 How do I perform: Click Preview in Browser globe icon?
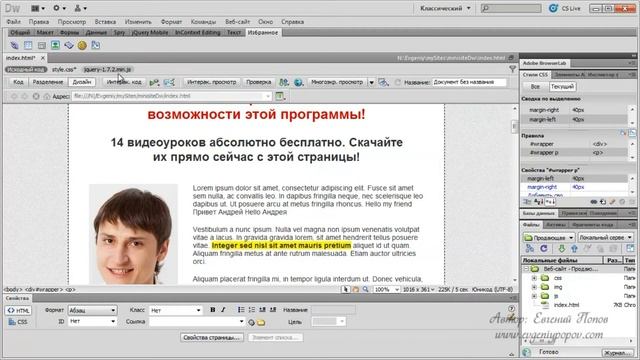click(298, 82)
